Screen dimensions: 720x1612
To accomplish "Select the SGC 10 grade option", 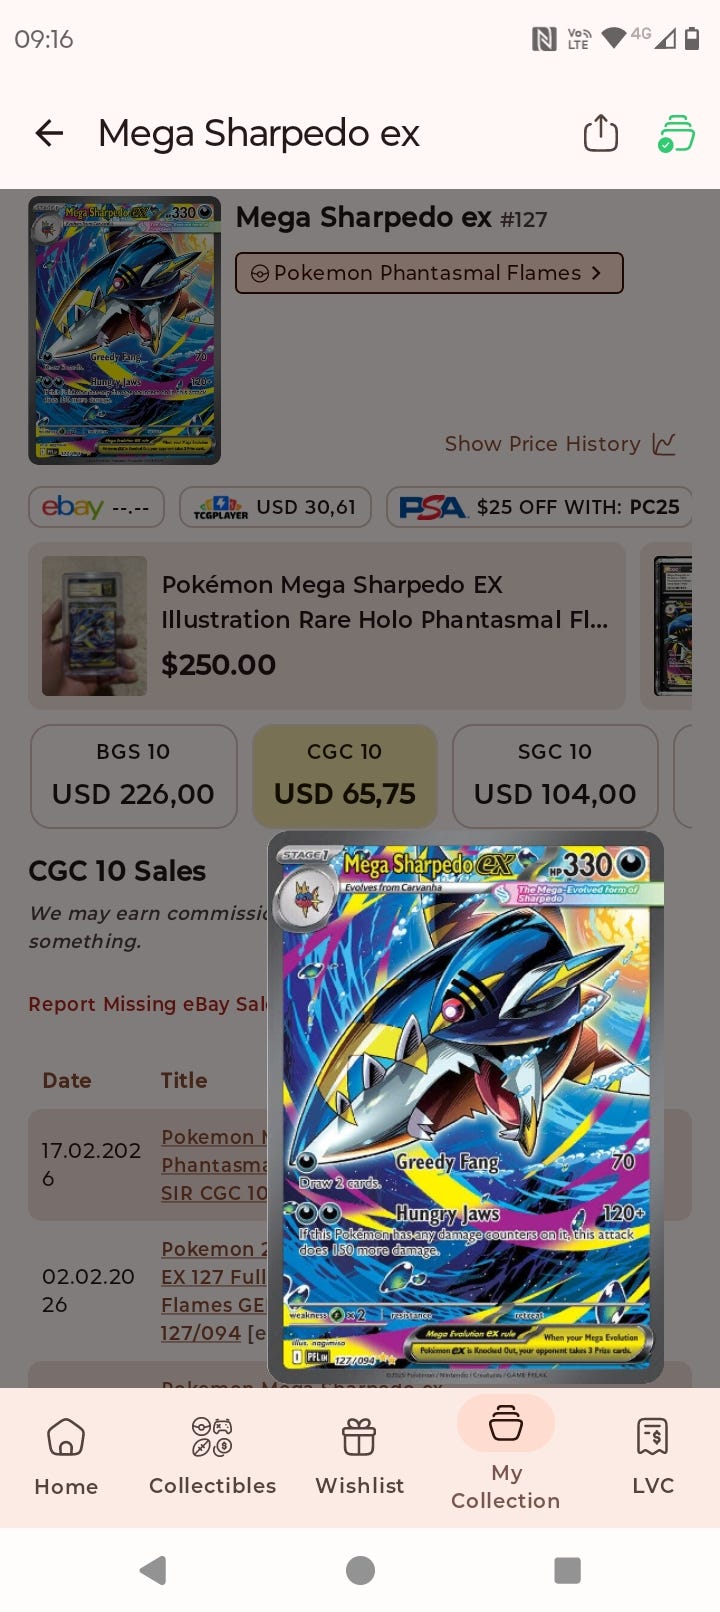I will [555, 776].
